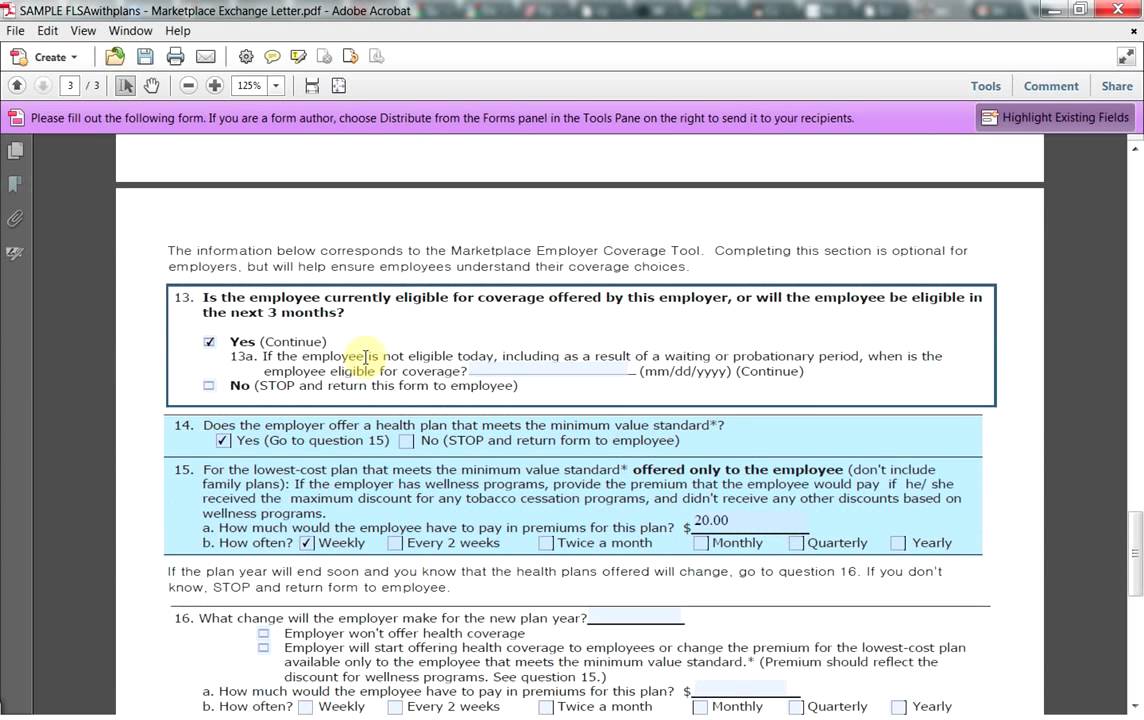Check Weekly in question 16
The height and width of the screenshot is (720, 1144).
click(306, 707)
